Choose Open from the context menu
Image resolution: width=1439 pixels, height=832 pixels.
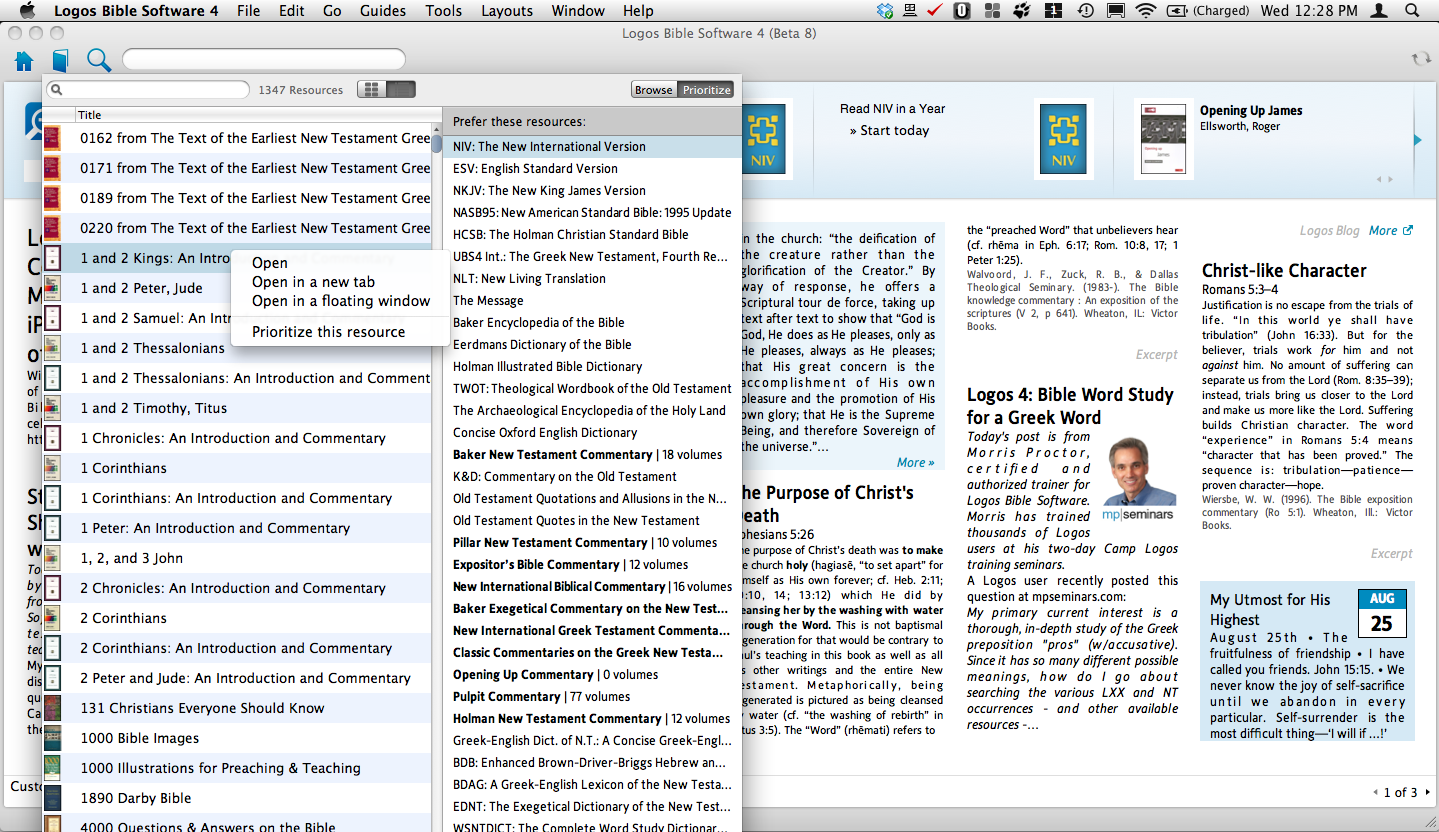pyautogui.click(x=340, y=263)
